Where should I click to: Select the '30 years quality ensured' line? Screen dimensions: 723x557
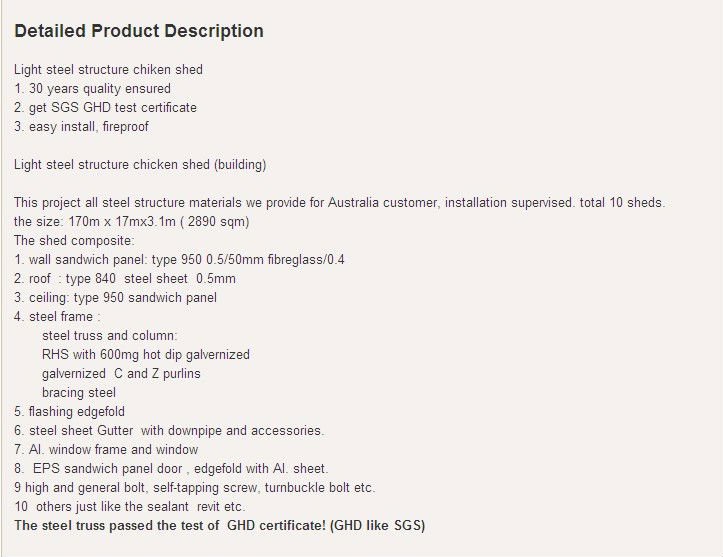(x=92, y=89)
